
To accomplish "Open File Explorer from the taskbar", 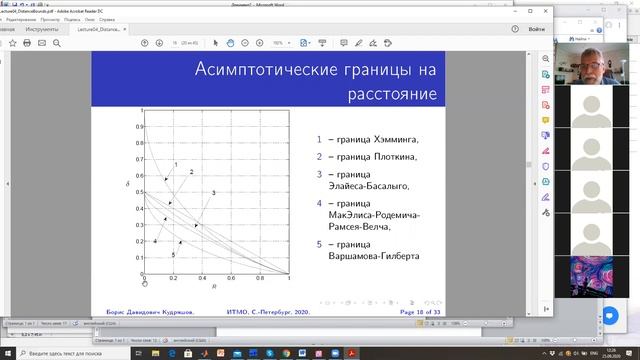I will click(155, 353).
